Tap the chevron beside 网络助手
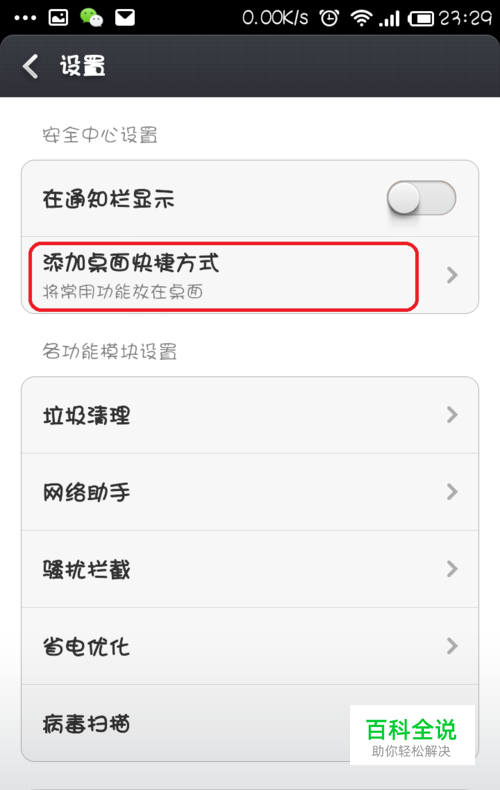Screen dimensions: 500x790 tap(452, 492)
